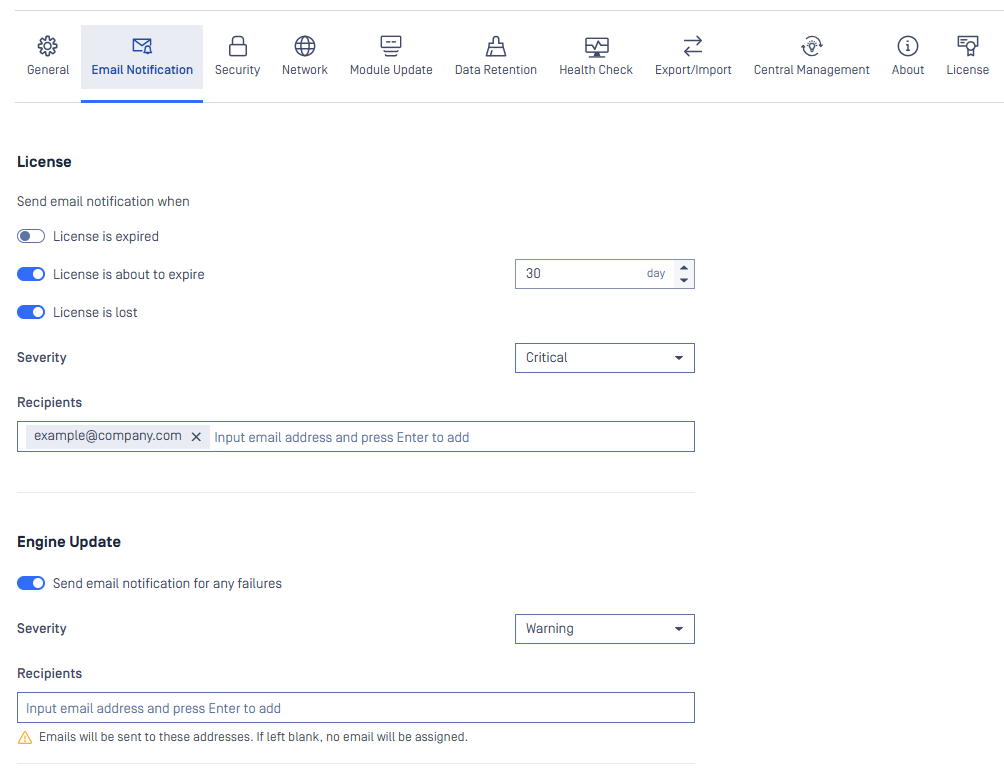Screen dimensions: 1004x770
Task: Open the Security padlock icon
Action: [238, 46]
